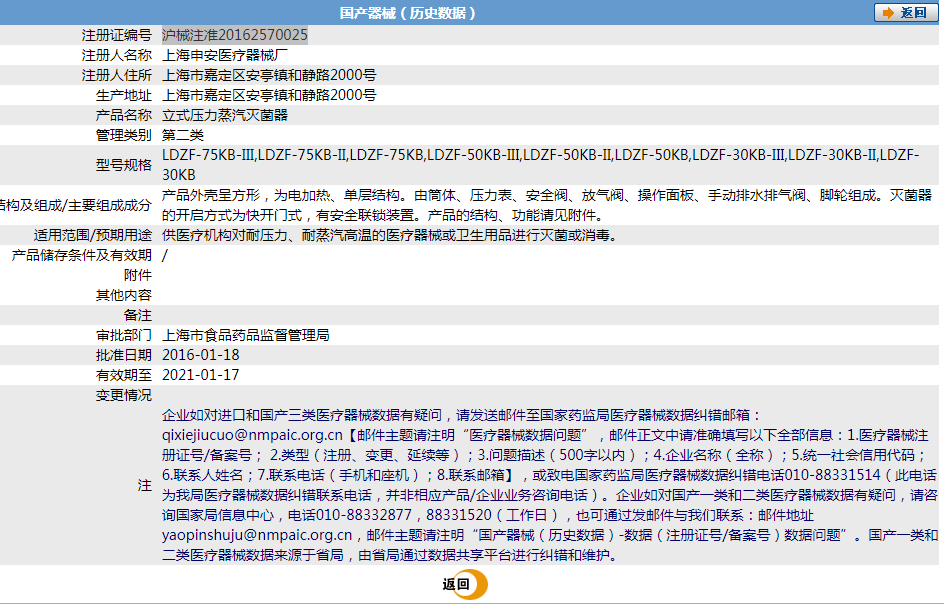This screenshot has width=944, height=604.
Task: Select registration number 沪械注准20162570025
Action: (x=235, y=35)
